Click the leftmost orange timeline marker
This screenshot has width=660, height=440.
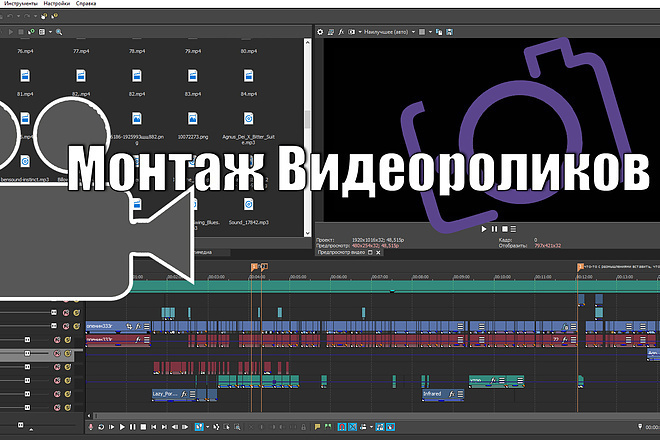pos(254,267)
